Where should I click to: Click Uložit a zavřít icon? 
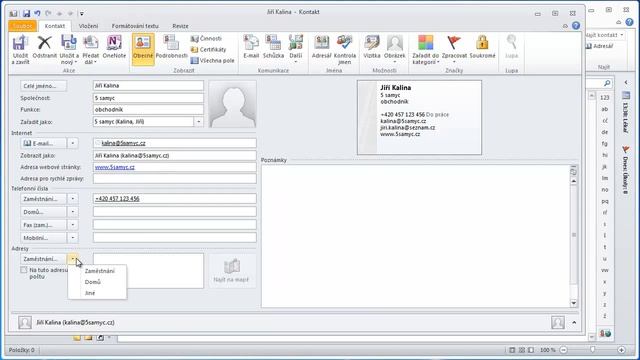tap(20, 49)
